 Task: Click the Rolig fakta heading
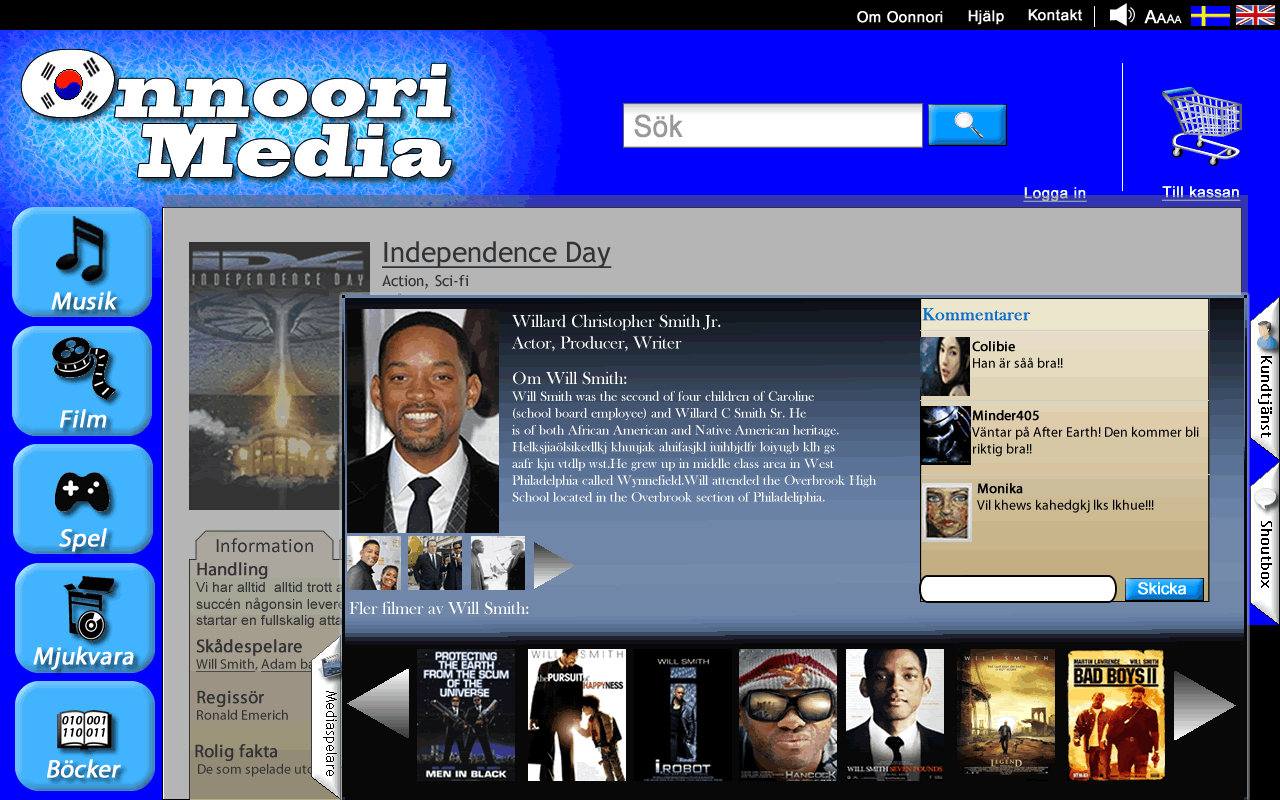click(236, 751)
